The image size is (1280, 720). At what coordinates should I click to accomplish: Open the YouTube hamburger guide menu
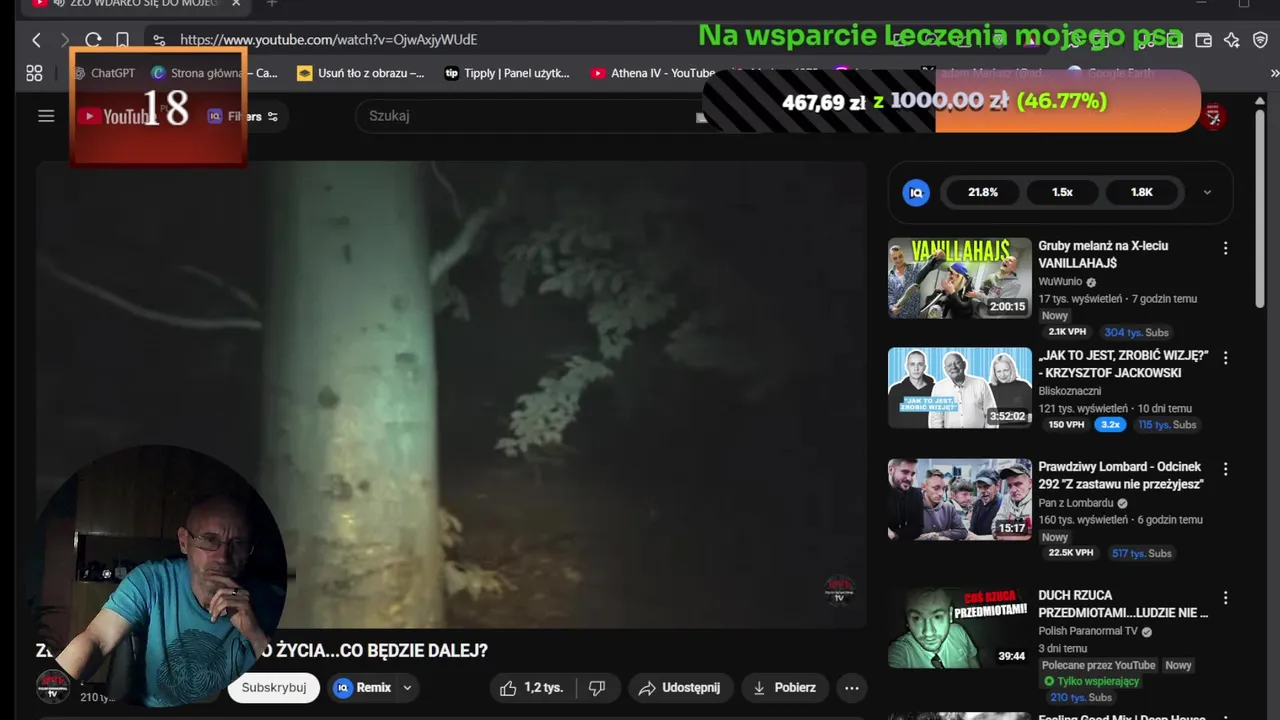[46, 116]
